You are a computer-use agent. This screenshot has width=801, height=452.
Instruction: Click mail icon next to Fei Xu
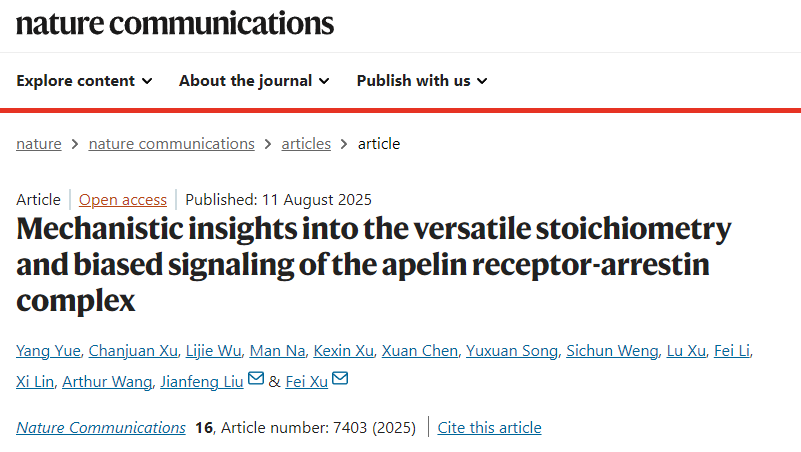[x=340, y=380]
